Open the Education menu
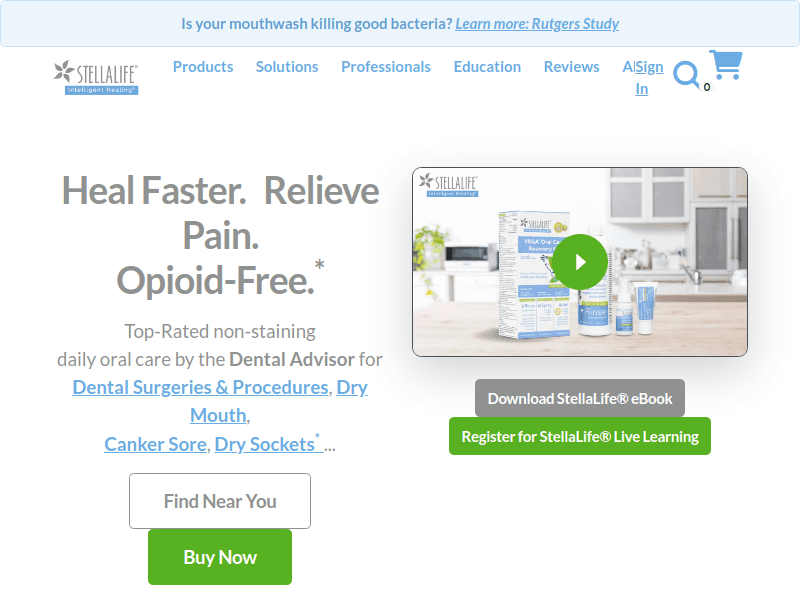 (487, 67)
